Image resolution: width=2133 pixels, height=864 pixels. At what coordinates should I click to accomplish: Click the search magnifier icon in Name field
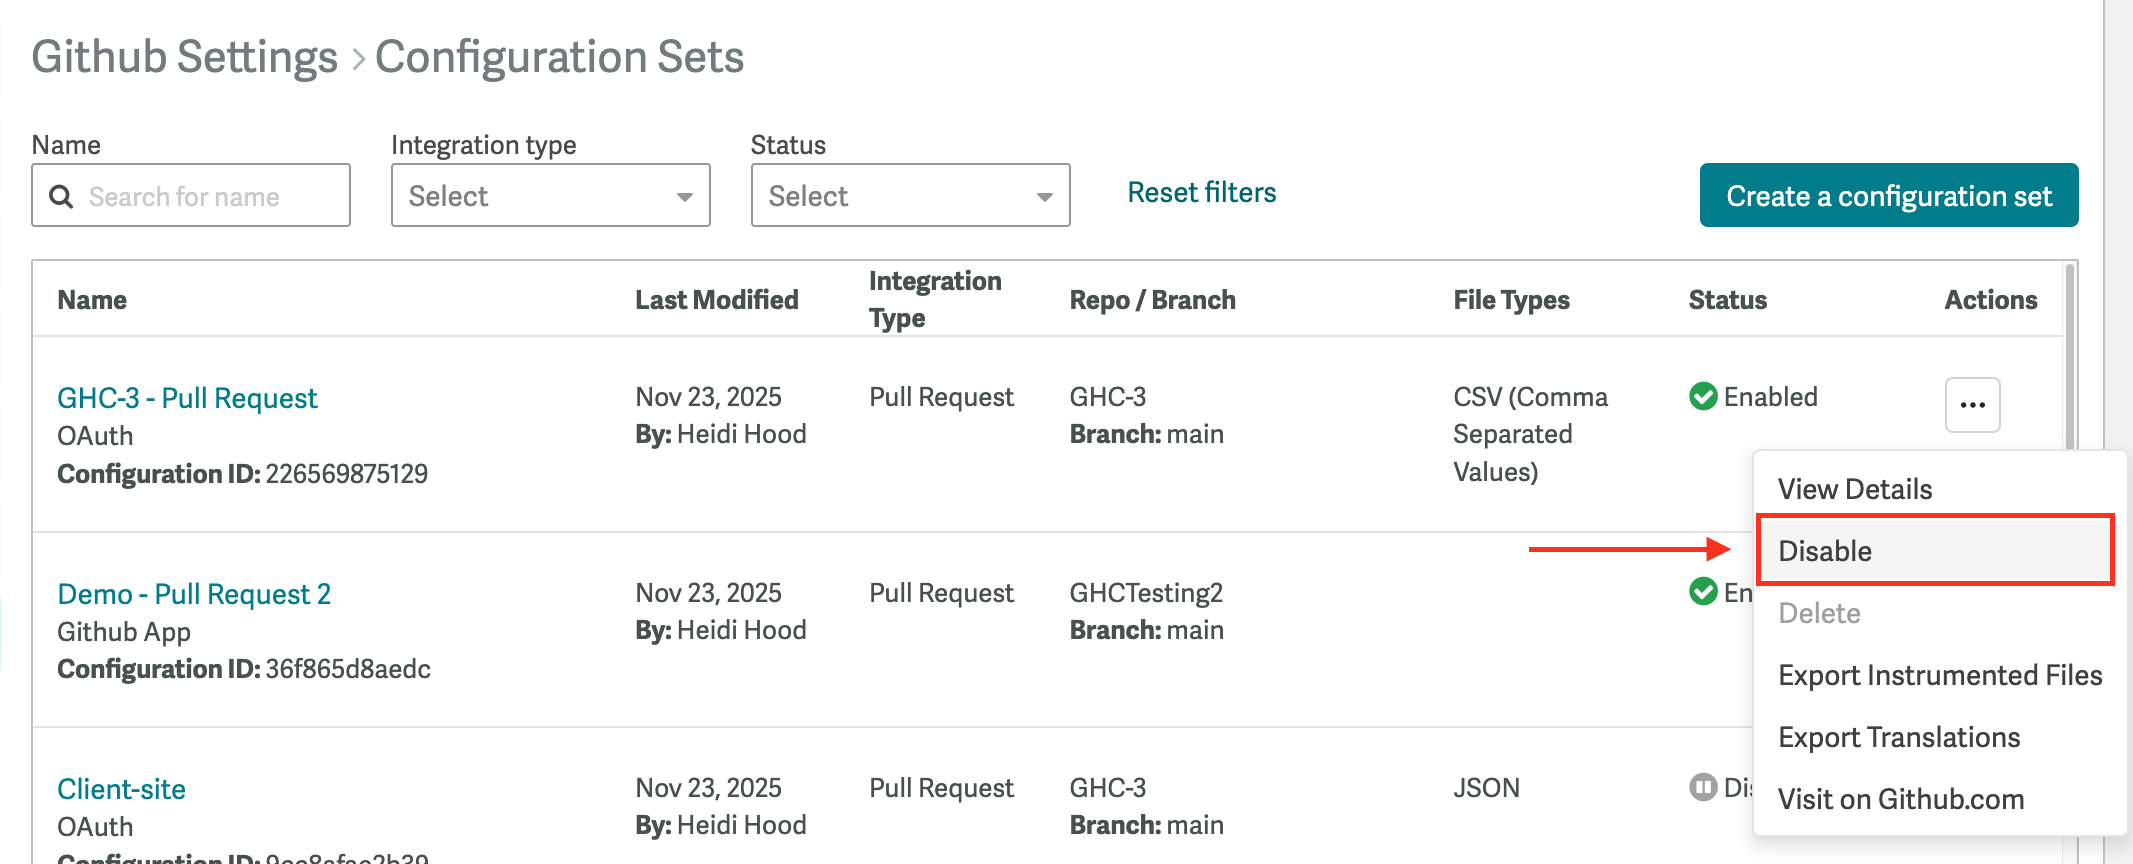(61, 196)
